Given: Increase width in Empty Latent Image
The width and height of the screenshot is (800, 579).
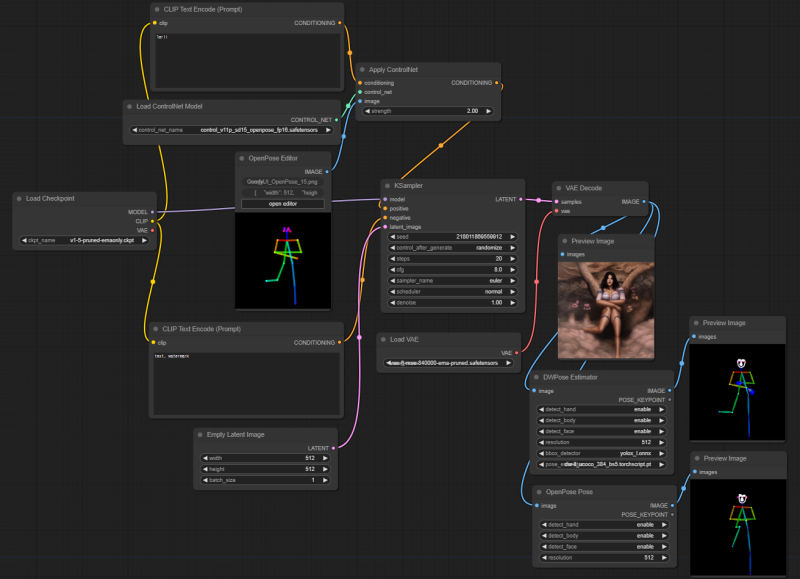Looking at the screenshot, I should (x=326, y=458).
